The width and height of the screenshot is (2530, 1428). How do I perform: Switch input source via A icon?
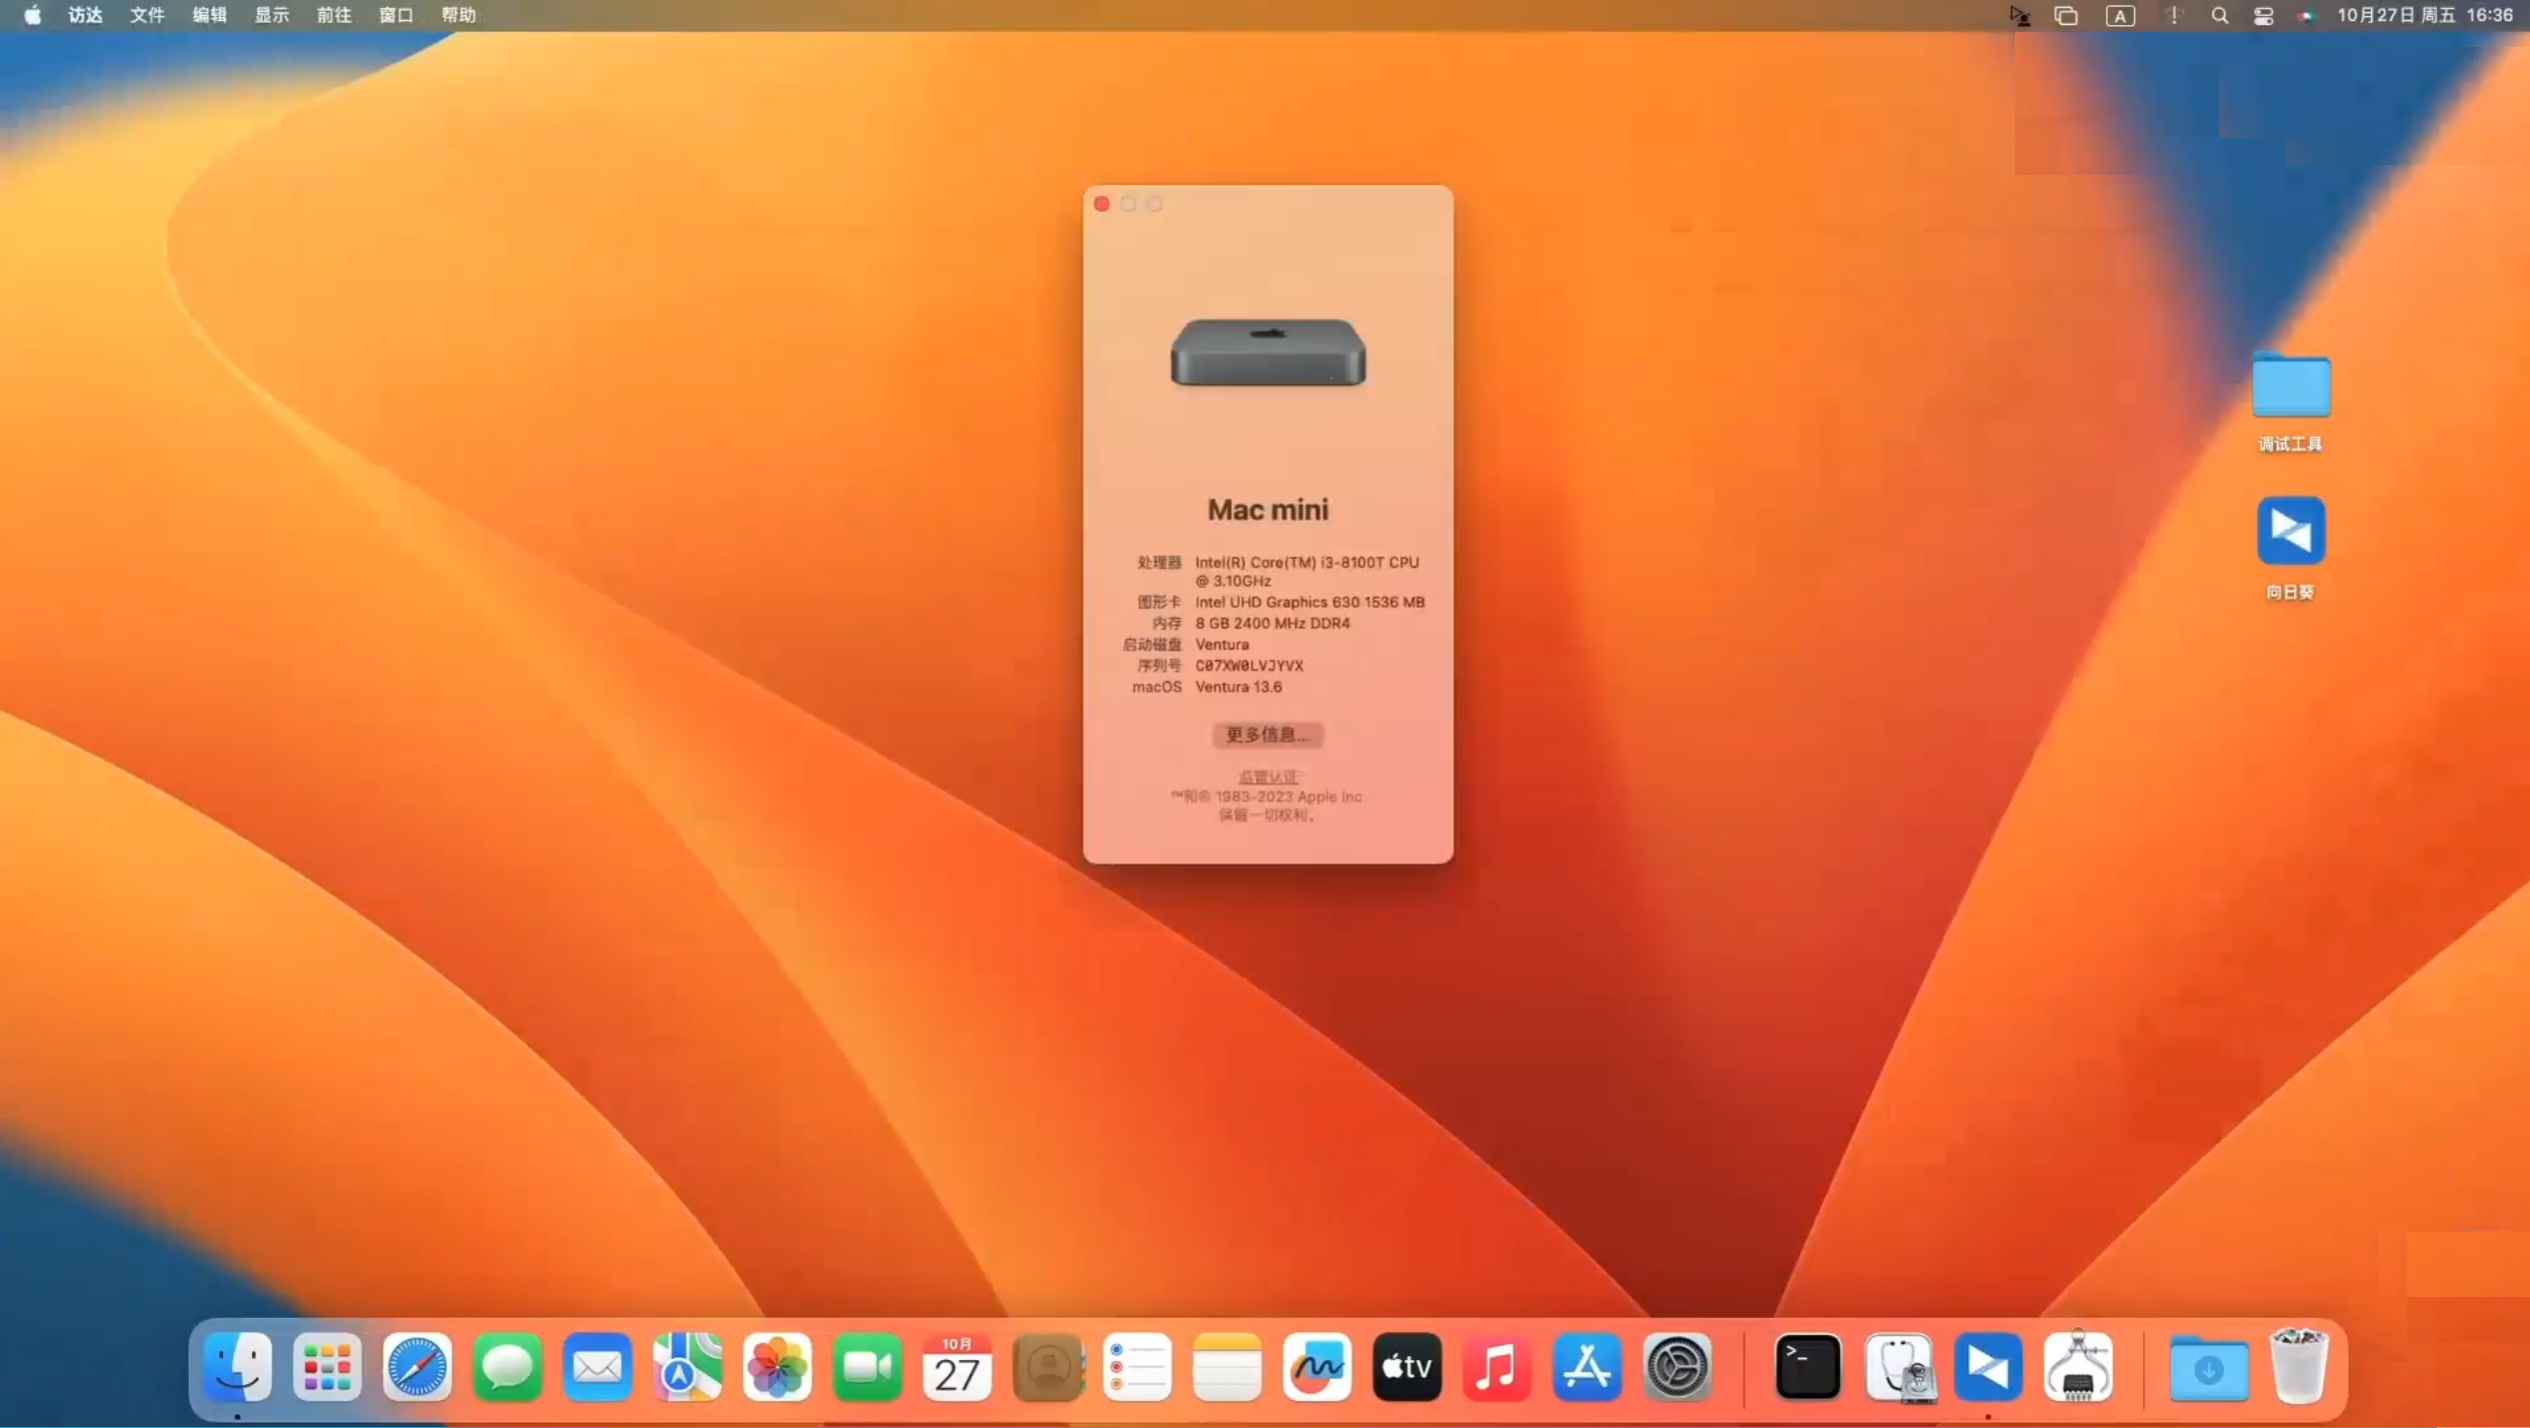[x=2120, y=15]
